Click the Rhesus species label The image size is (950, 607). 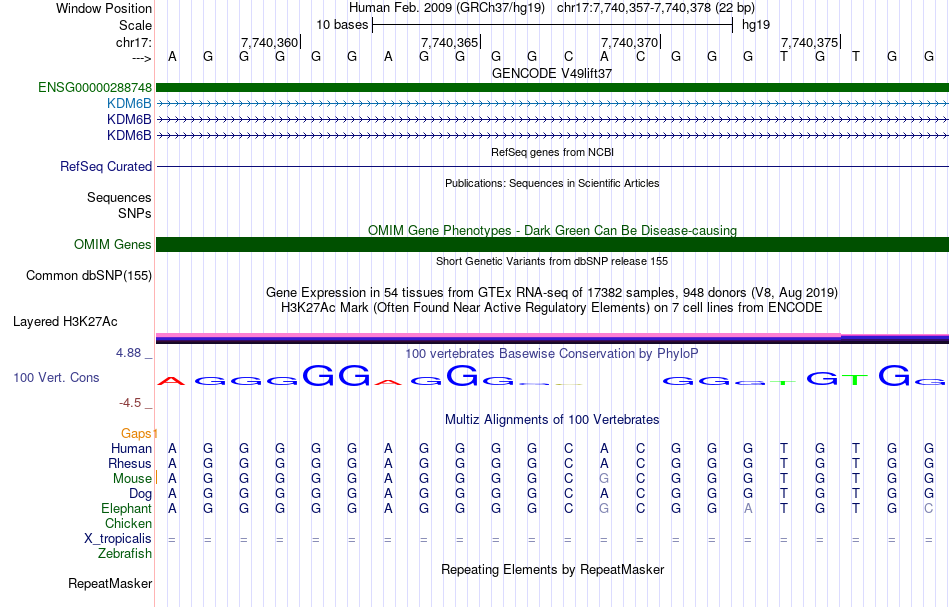[130, 463]
